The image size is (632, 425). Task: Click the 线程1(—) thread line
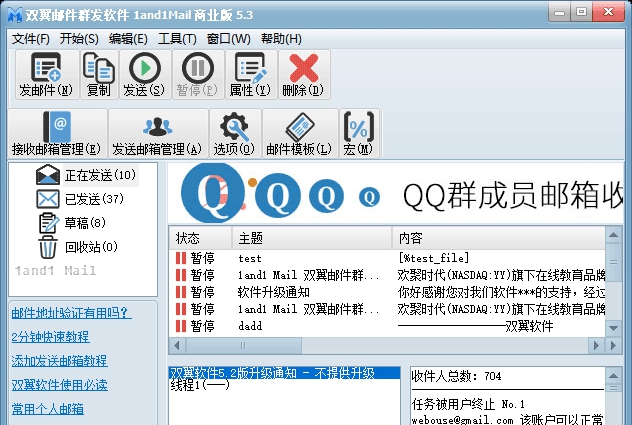200,385
